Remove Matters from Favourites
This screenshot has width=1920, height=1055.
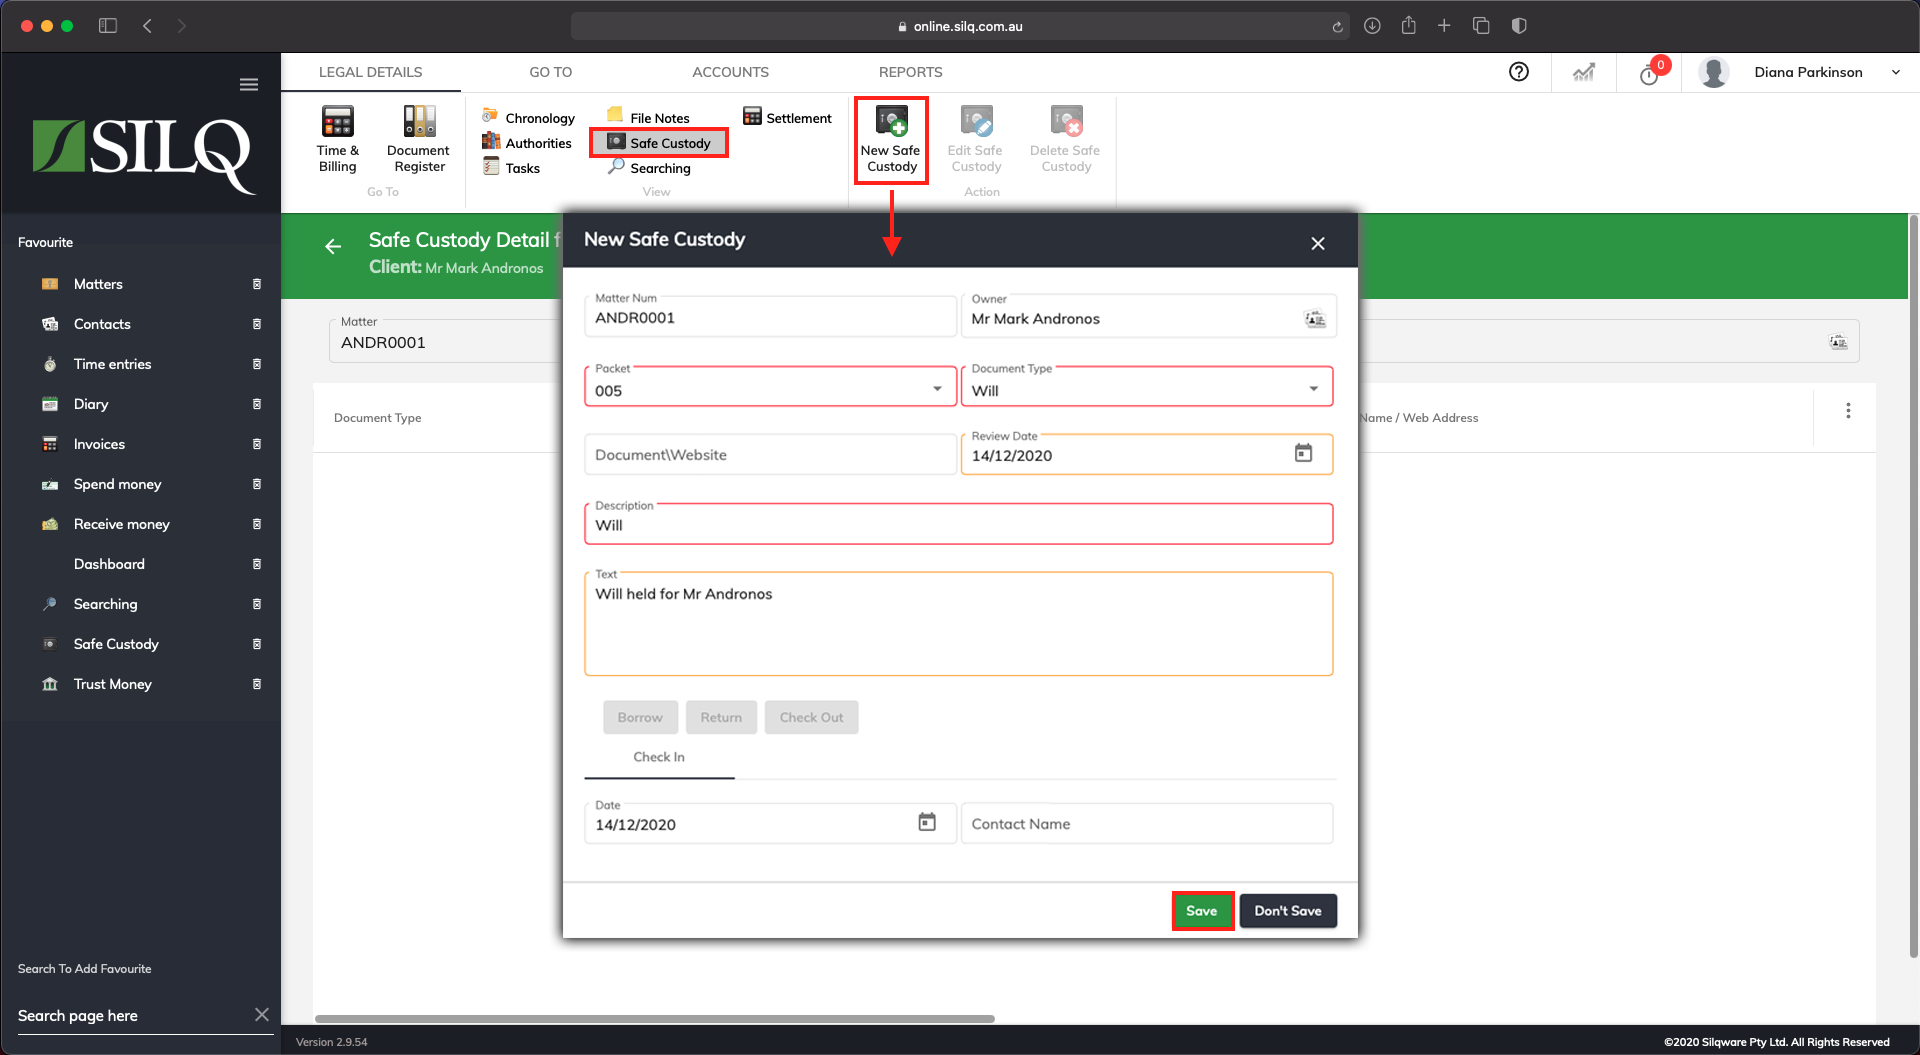point(258,284)
